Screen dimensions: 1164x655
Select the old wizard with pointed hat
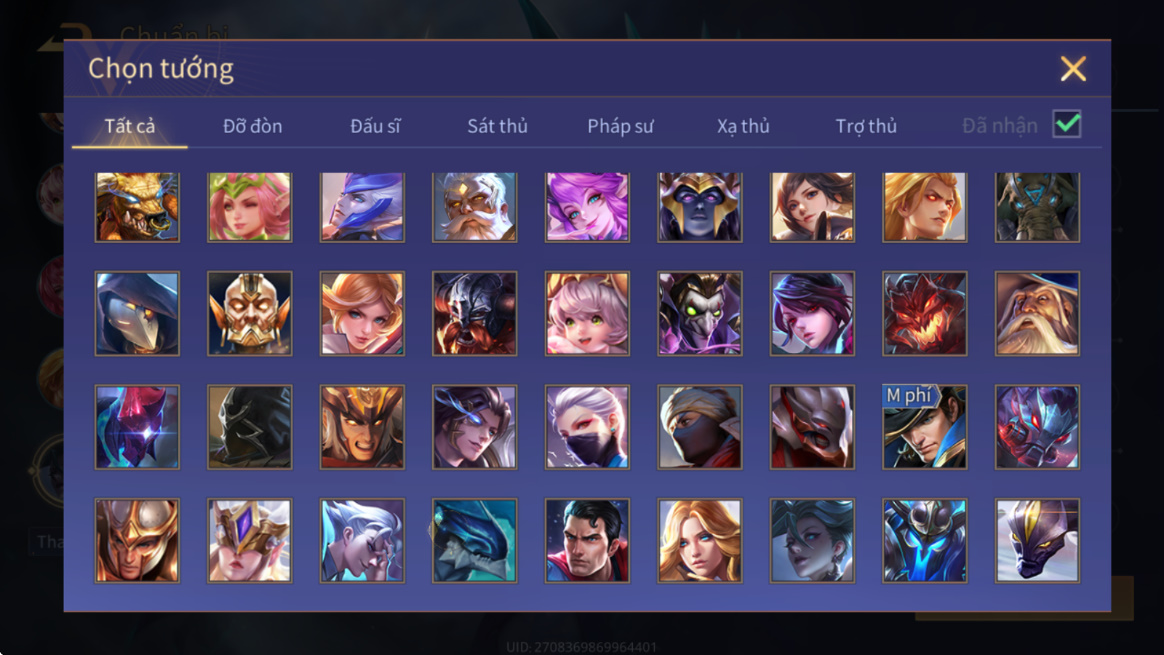pos(1037,313)
